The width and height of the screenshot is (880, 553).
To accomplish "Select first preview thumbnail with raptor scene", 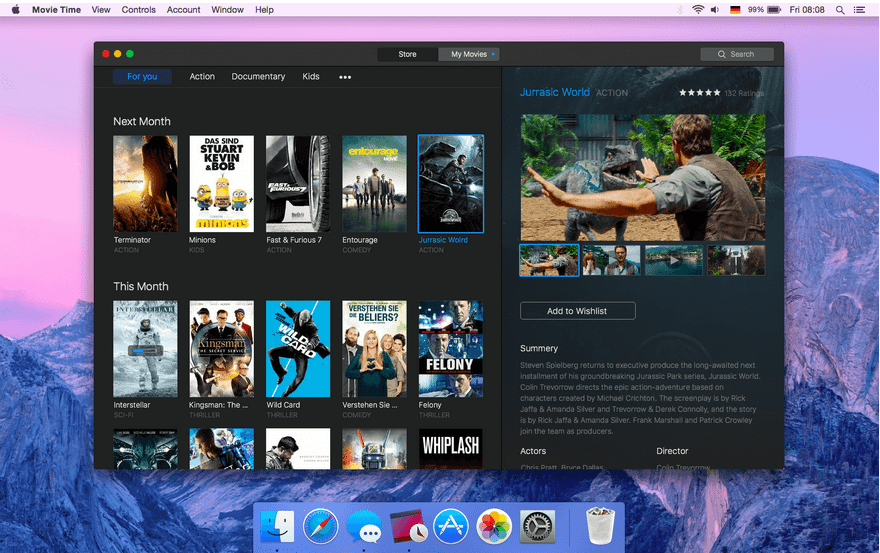I will [x=549, y=260].
